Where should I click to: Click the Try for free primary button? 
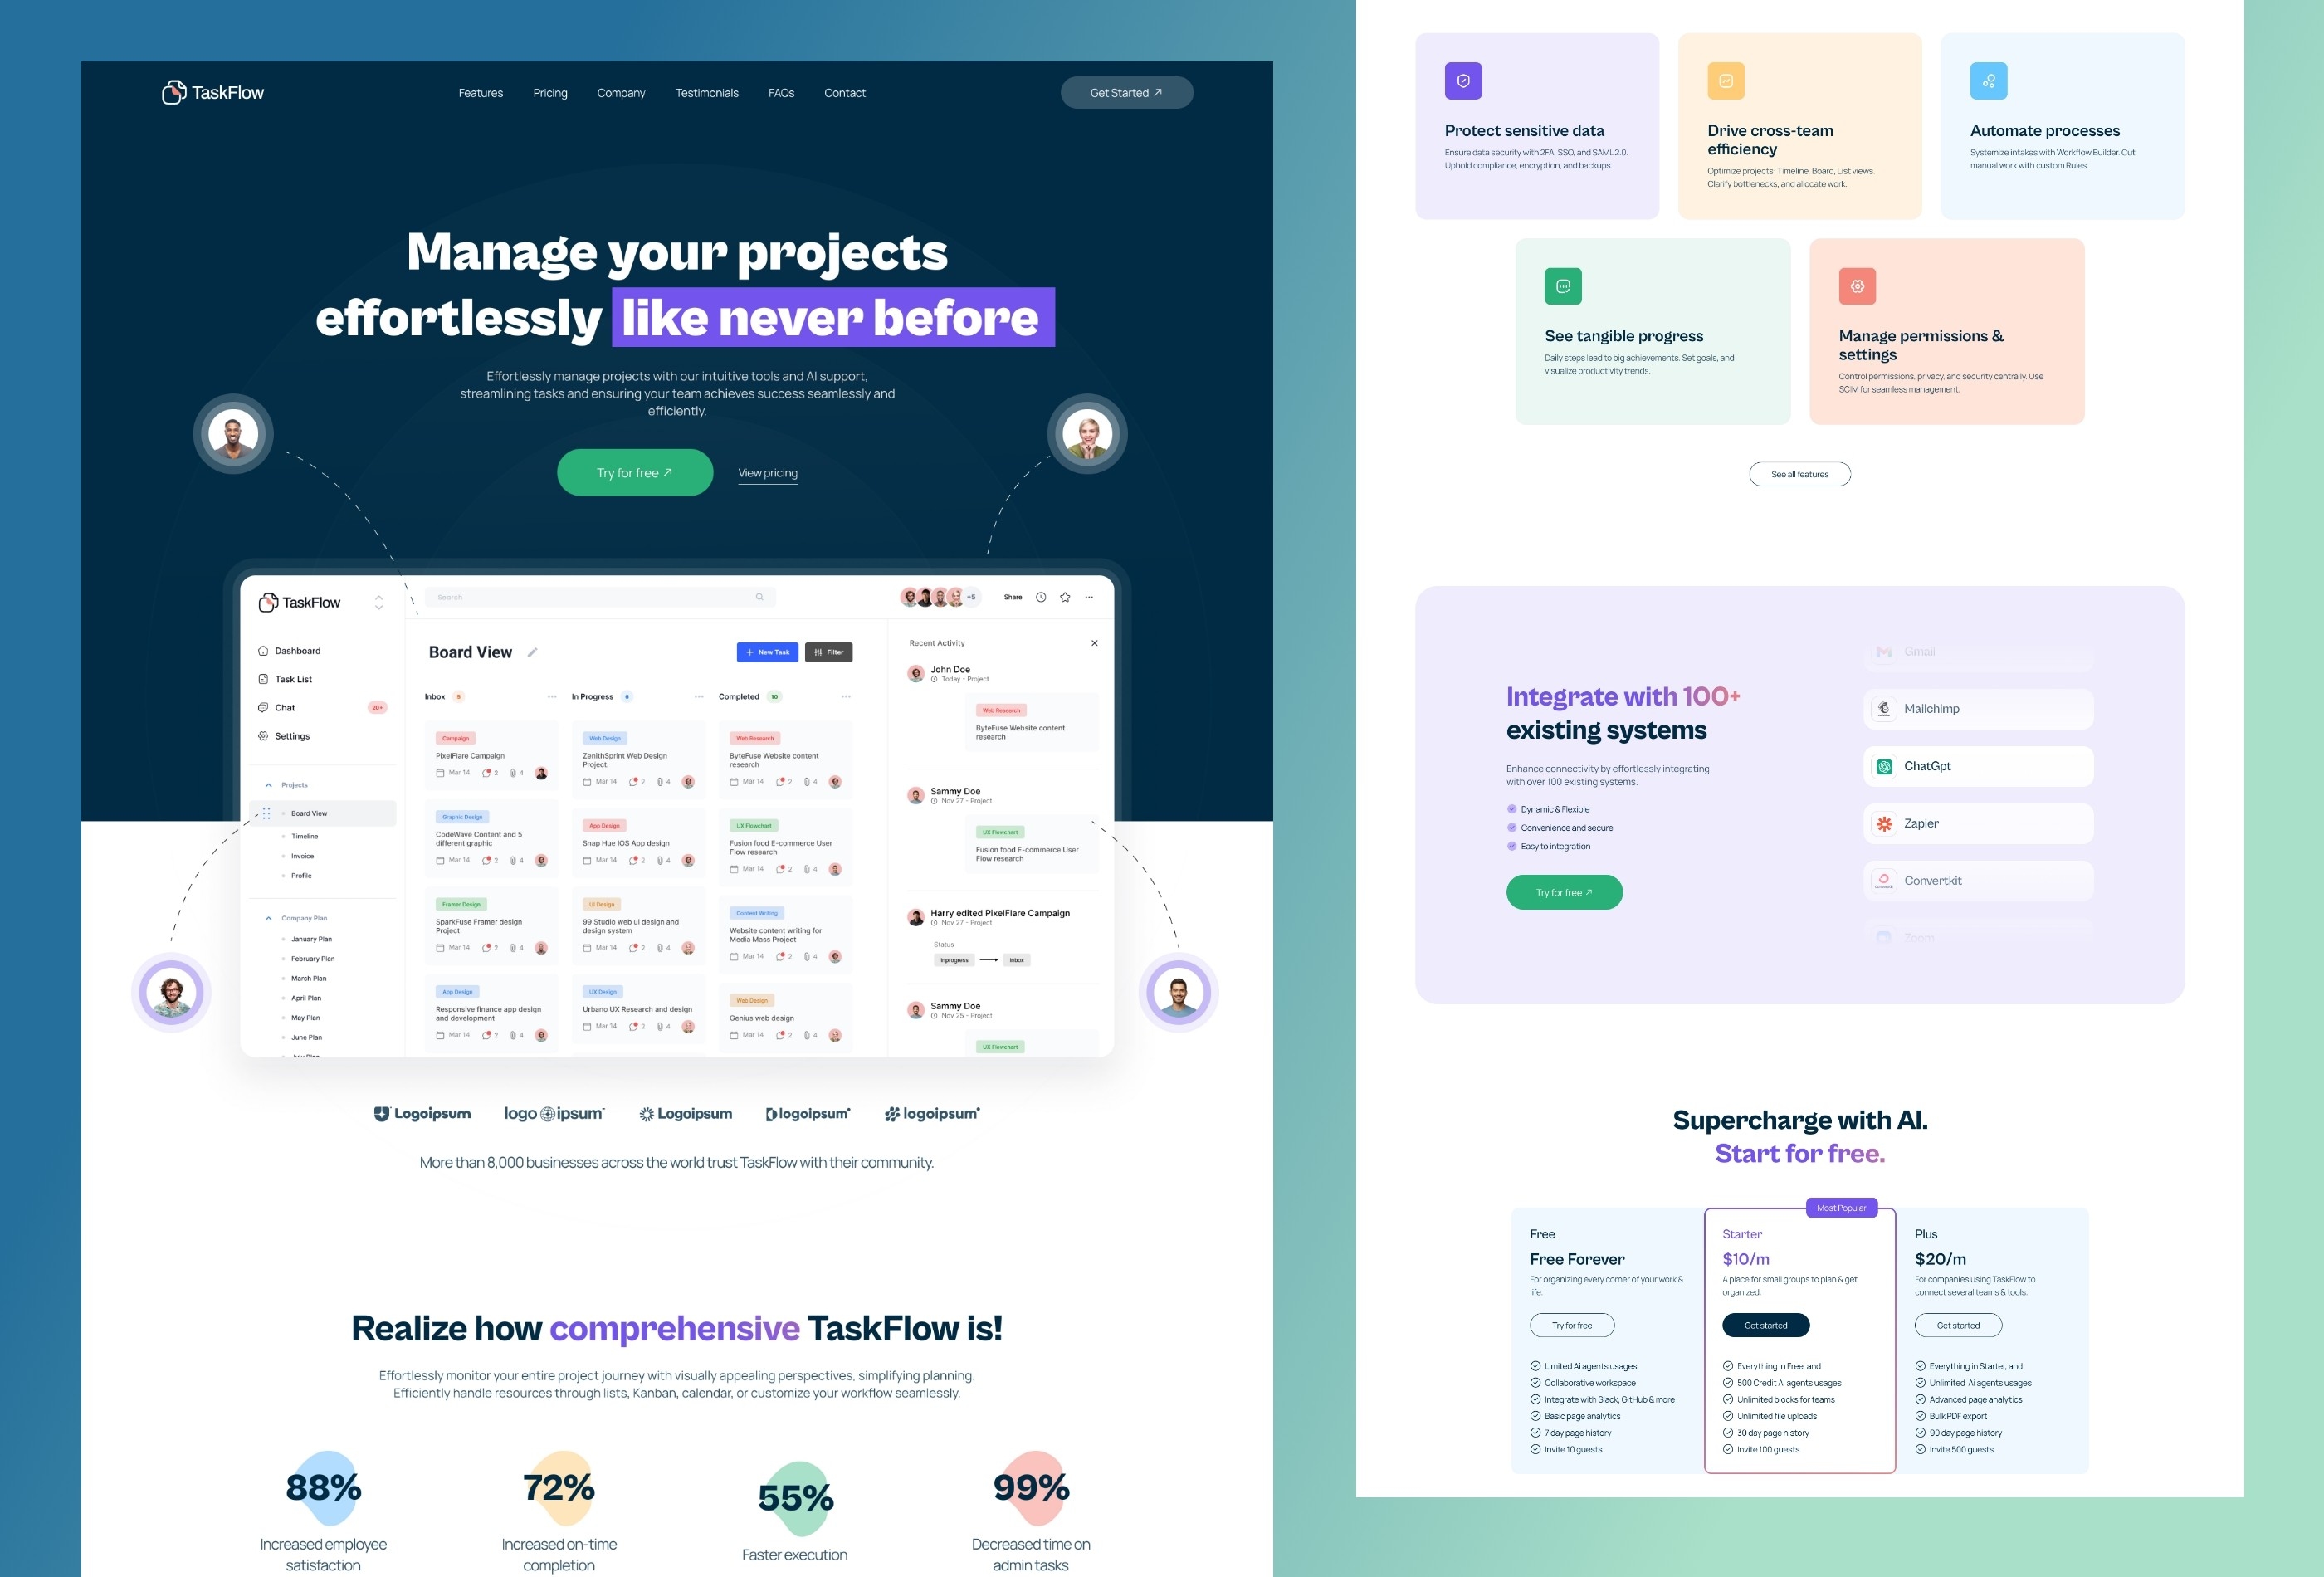635,471
